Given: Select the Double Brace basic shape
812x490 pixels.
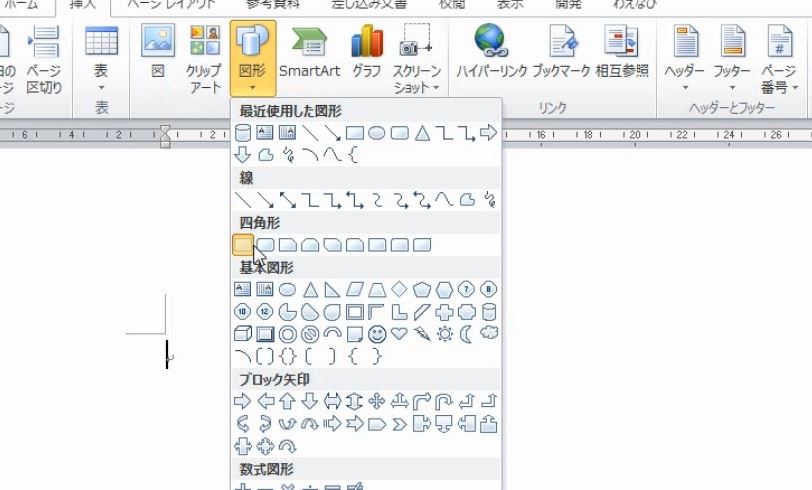Looking at the screenshot, I should click(287, 356).
